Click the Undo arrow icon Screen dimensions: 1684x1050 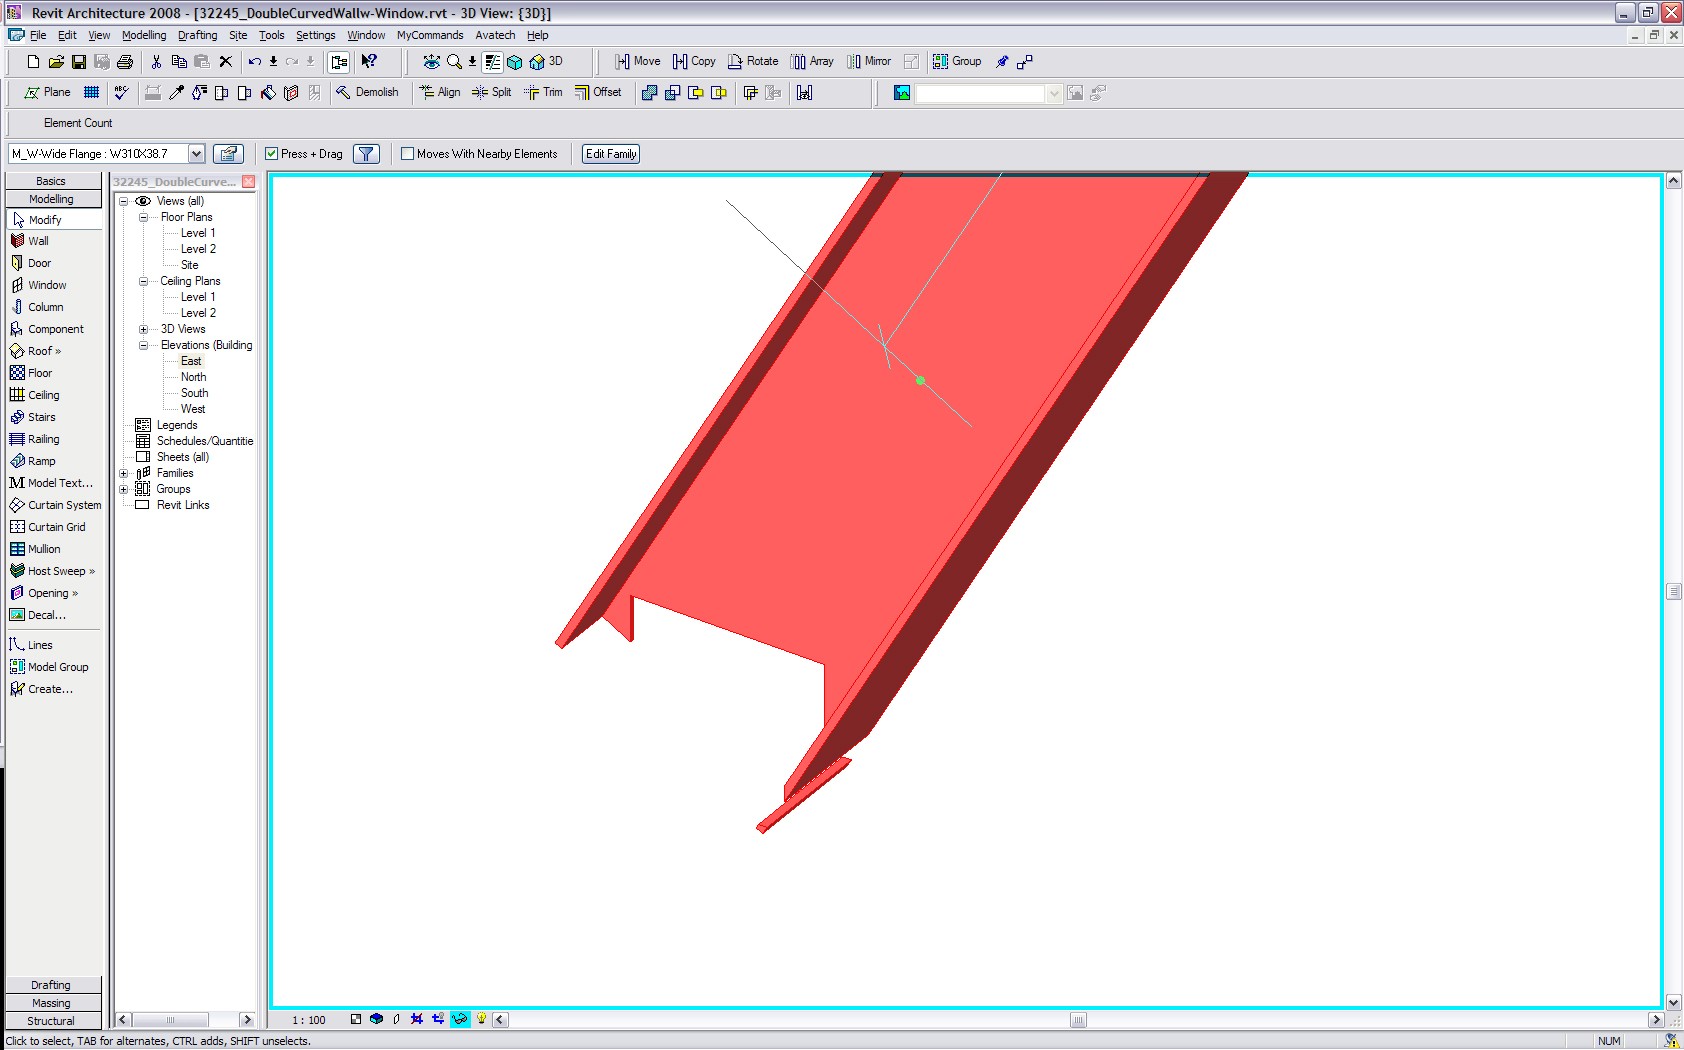[255, 62]
